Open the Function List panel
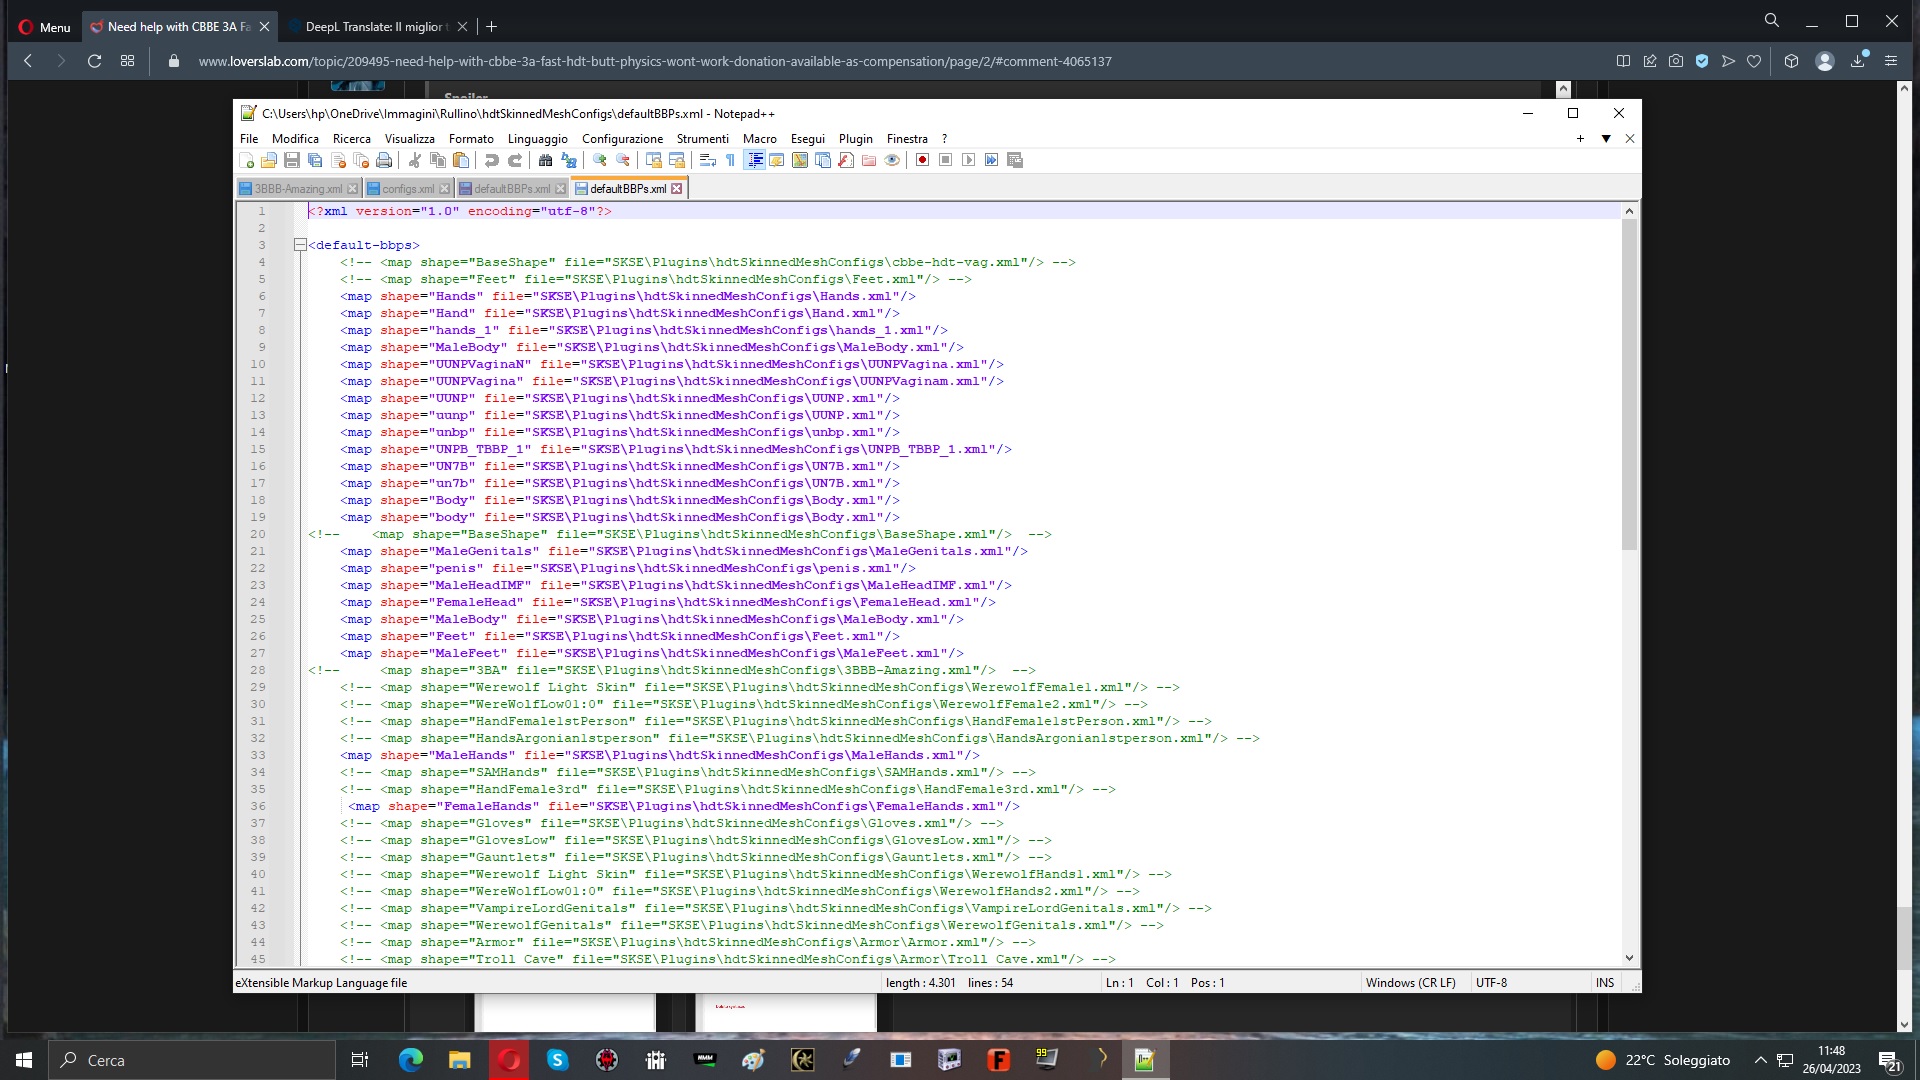The width and height of the screenshot is (1920, 1080). pyautogui.click(x=846, y=160)
